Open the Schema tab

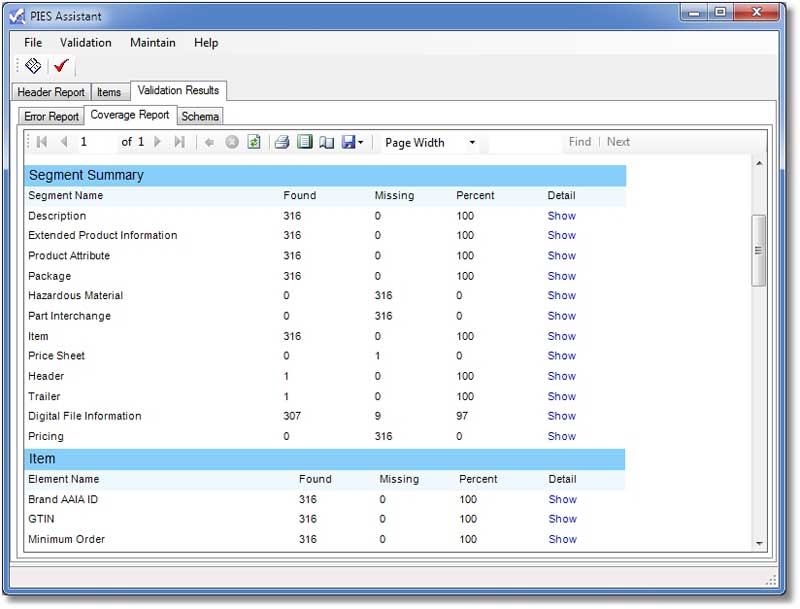(x=200, y=116)
